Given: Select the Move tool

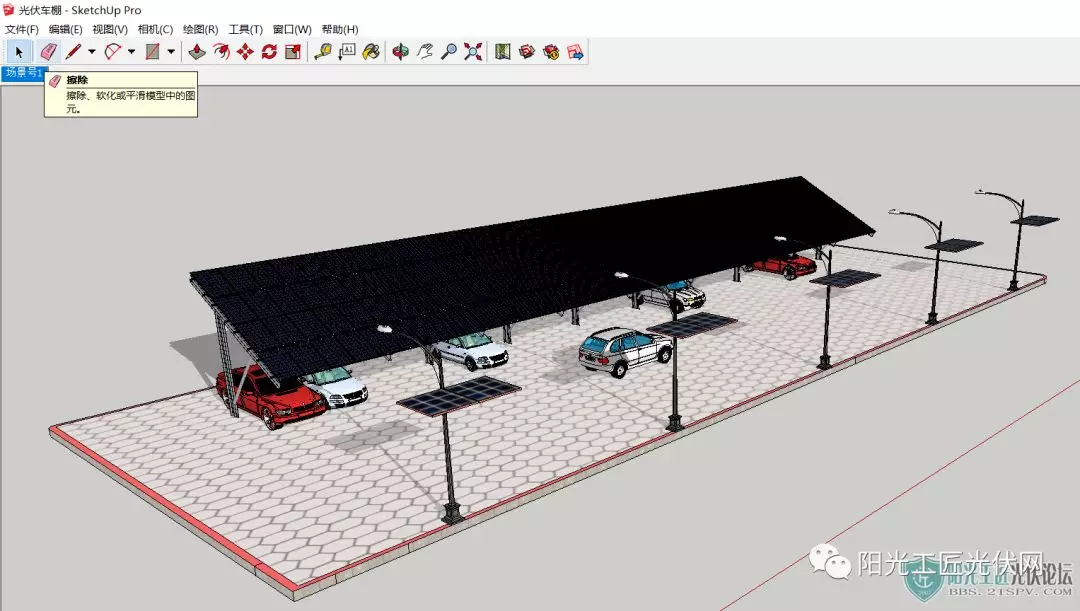Looking at the screenshot, I should (245, 52).
